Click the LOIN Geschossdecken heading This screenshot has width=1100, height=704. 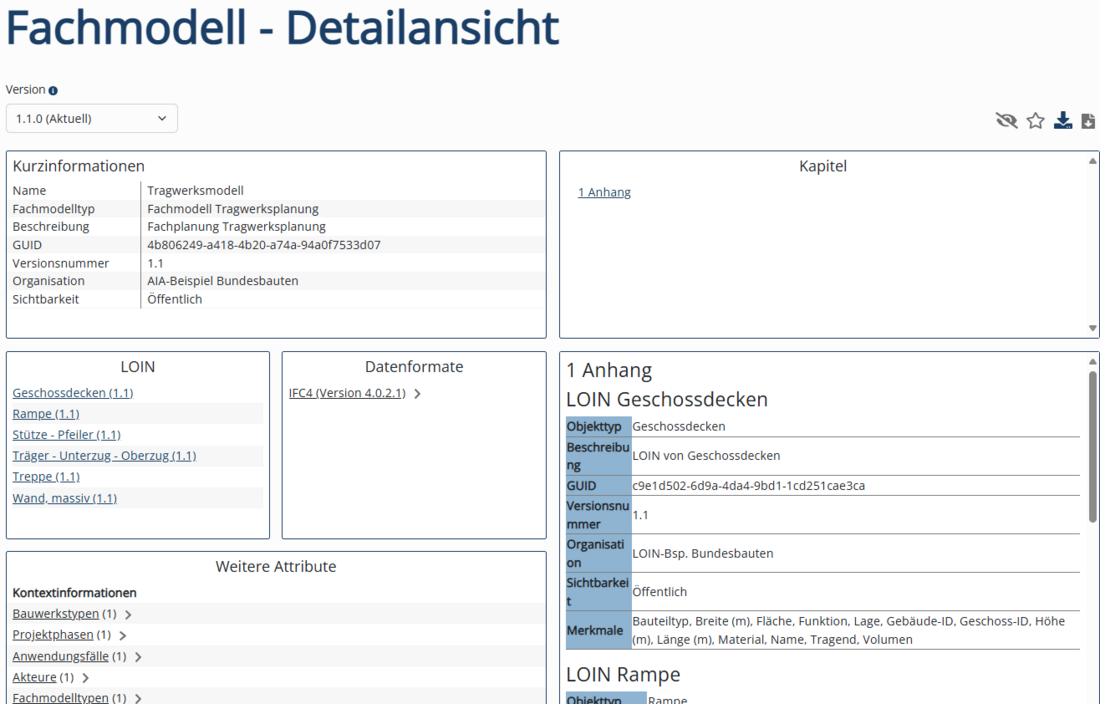click(x=666, y=400)
